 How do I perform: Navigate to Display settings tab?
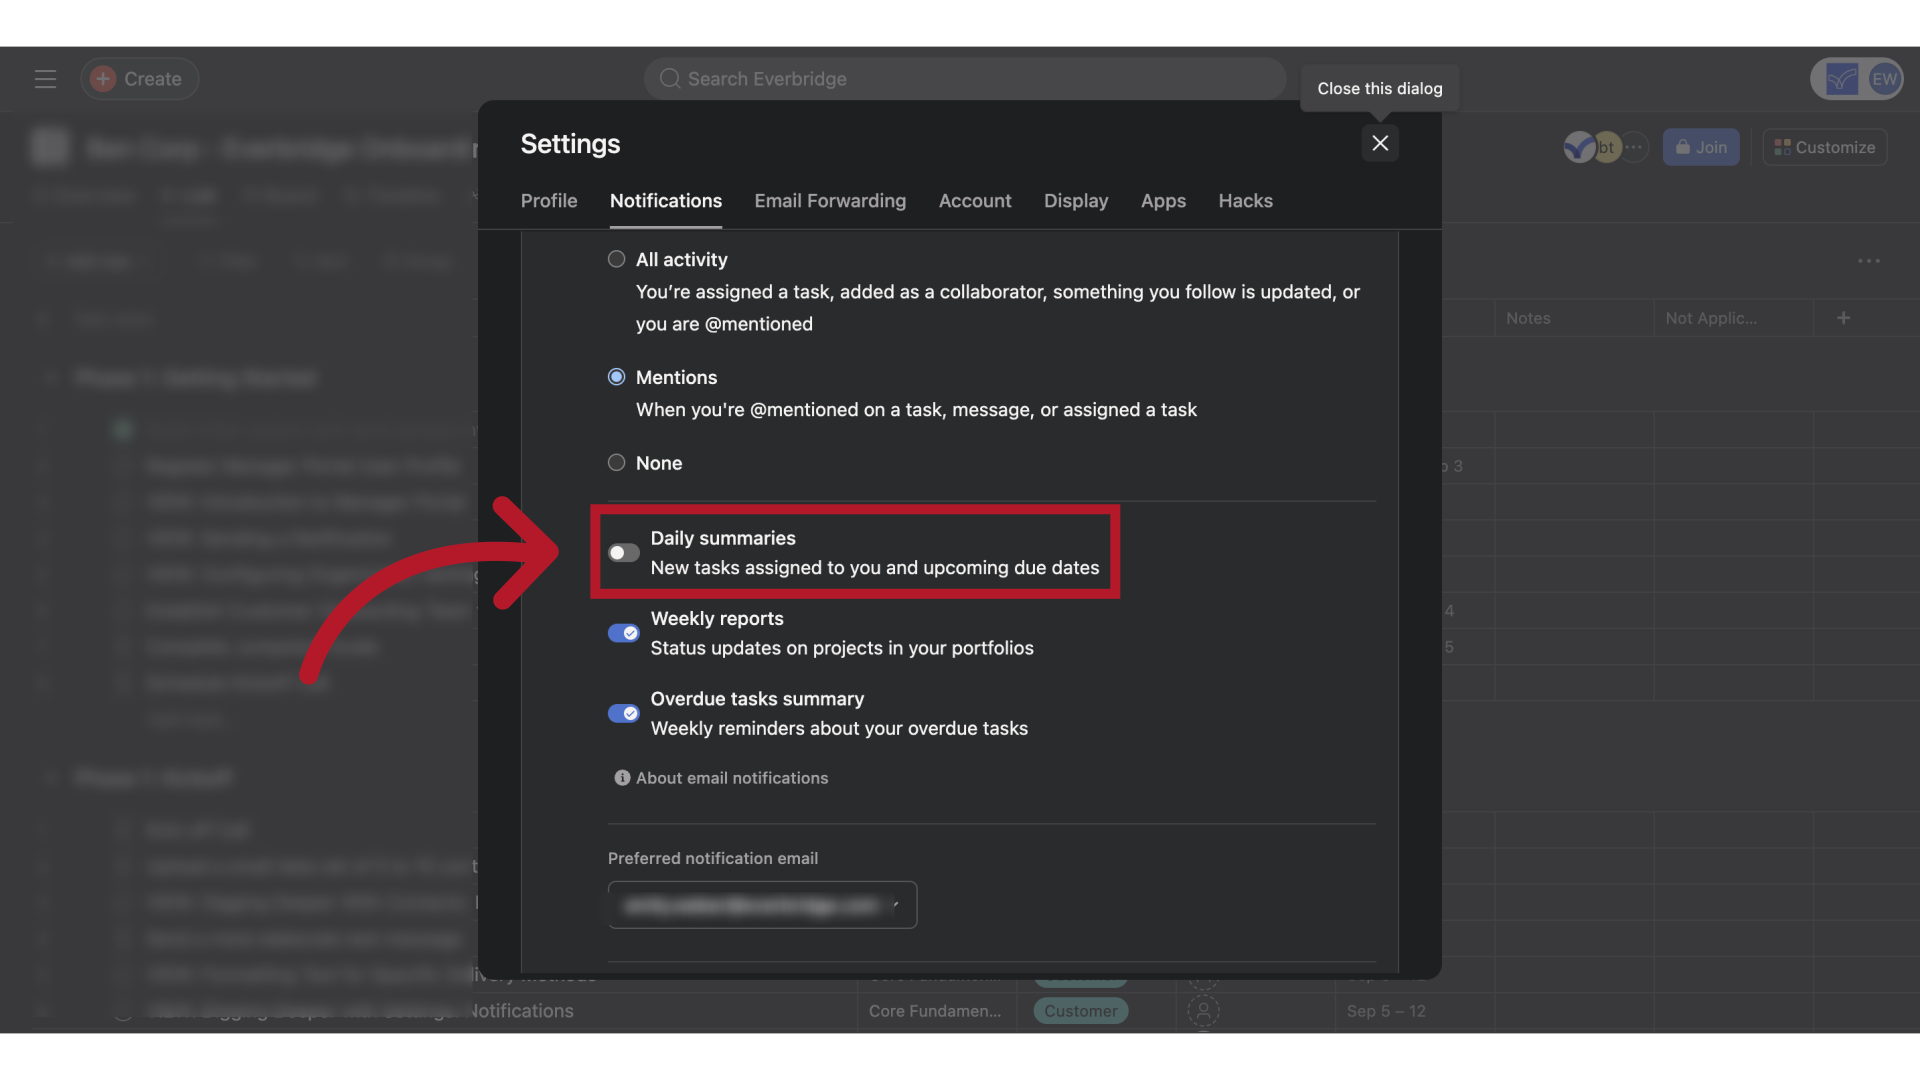[x=1076, y=200]
